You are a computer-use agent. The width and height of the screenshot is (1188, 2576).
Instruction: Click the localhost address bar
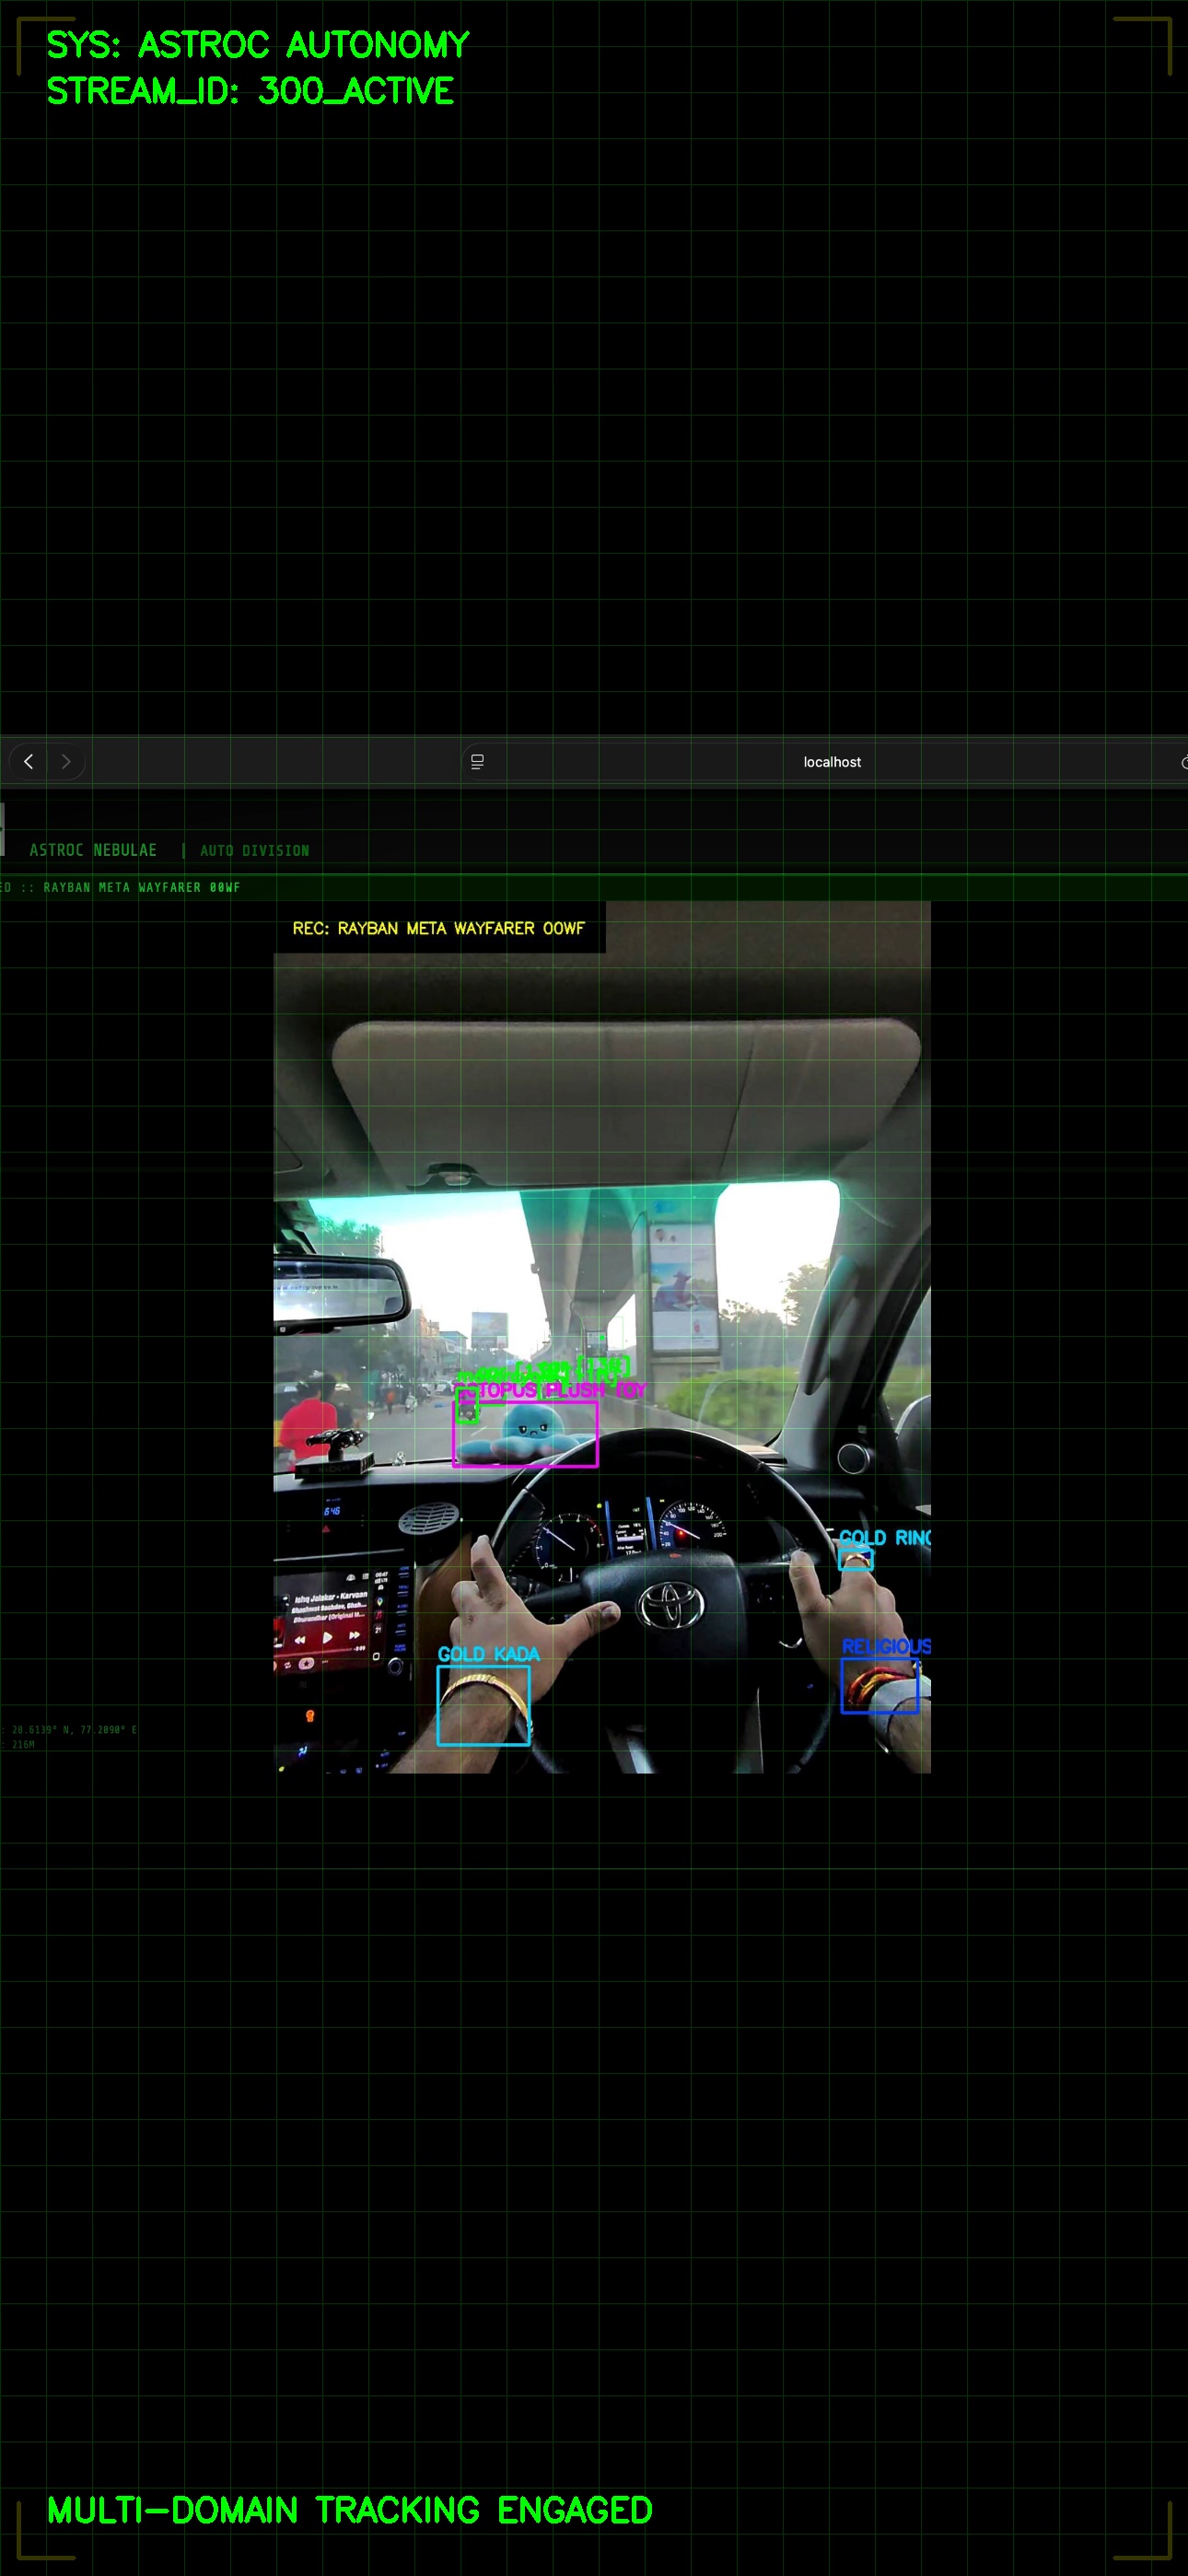(831, 762)
